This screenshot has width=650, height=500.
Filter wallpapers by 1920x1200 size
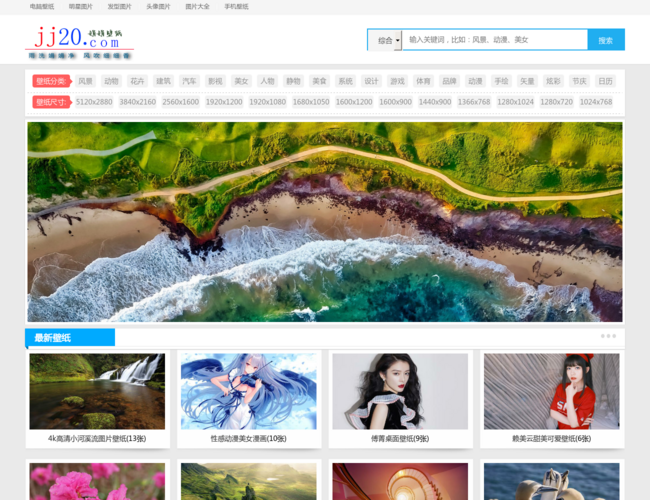coord(224,102)
